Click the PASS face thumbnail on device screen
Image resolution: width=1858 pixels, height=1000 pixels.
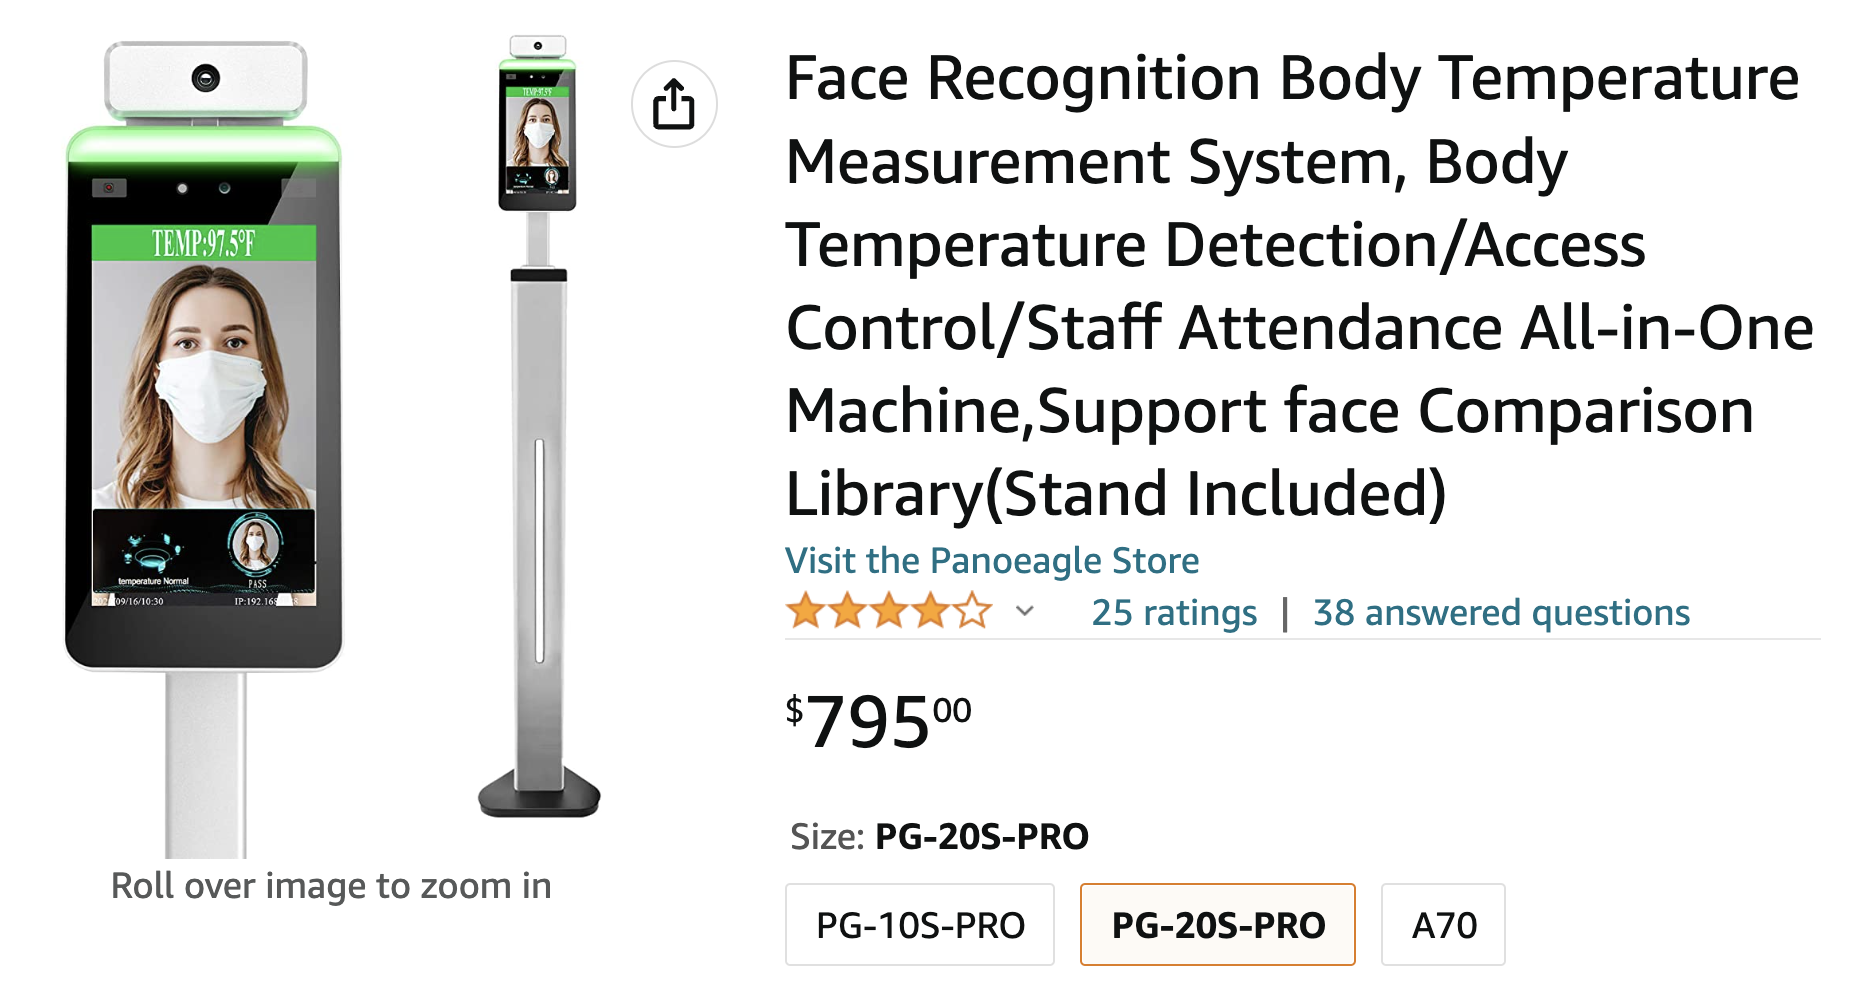[x=255, y=546]
